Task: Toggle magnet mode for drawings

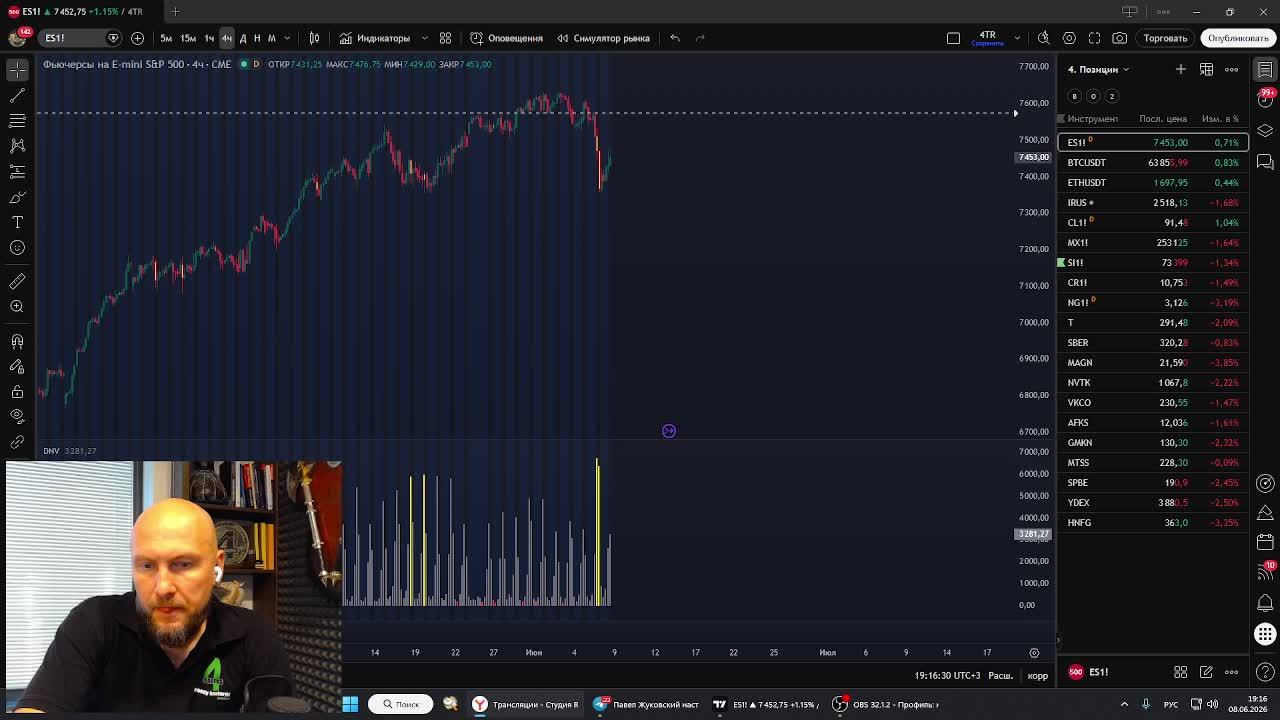Action: [x=17, y=341]
